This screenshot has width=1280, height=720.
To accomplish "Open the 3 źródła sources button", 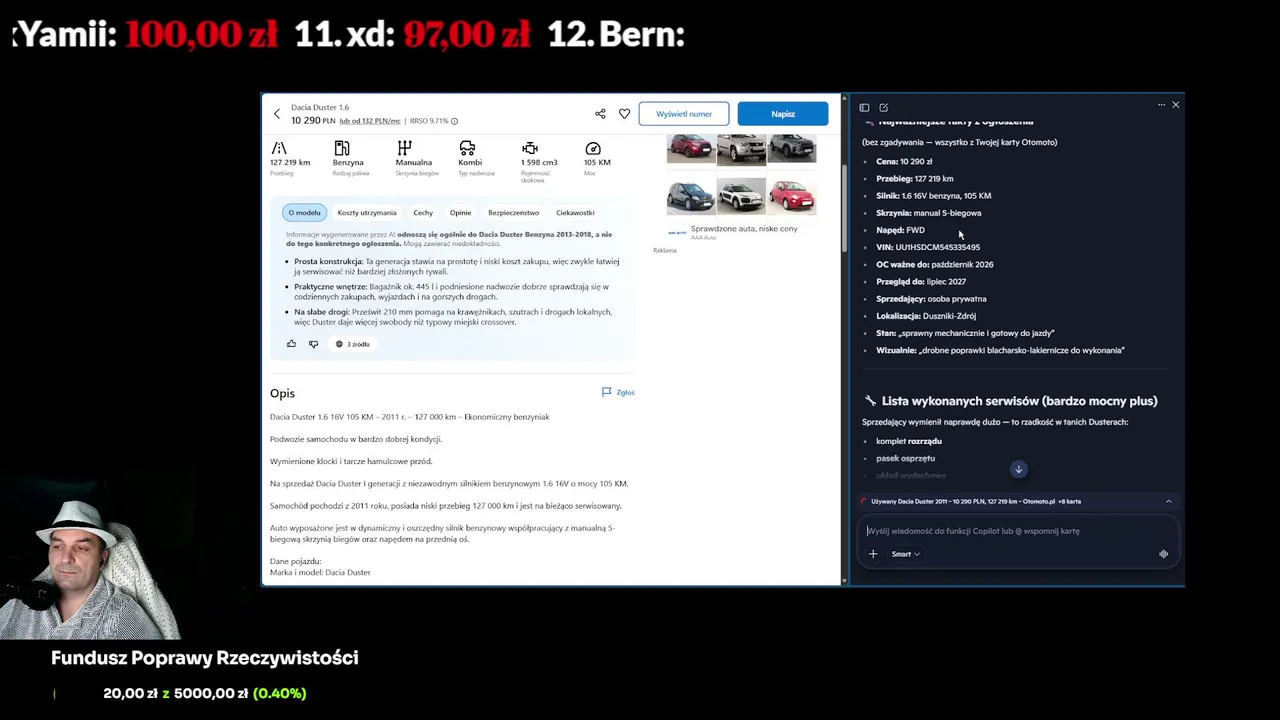I will pyautogui.click(x=353, y=344).
